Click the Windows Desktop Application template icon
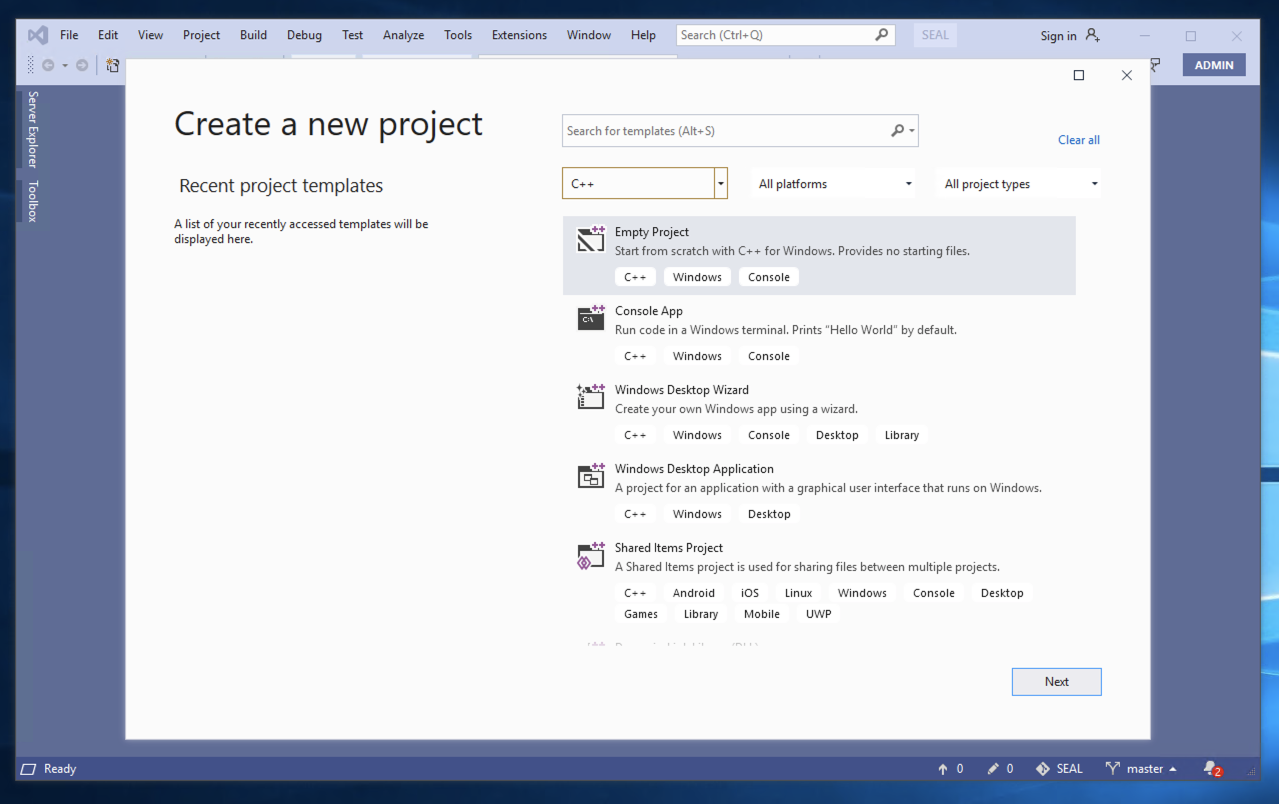This screenshot has height=804, width=1279. click(x=591, y=476)
